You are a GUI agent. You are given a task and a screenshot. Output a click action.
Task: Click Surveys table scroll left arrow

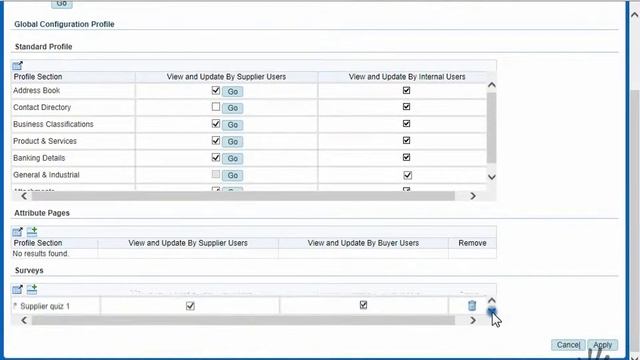[x=24, y=320]
